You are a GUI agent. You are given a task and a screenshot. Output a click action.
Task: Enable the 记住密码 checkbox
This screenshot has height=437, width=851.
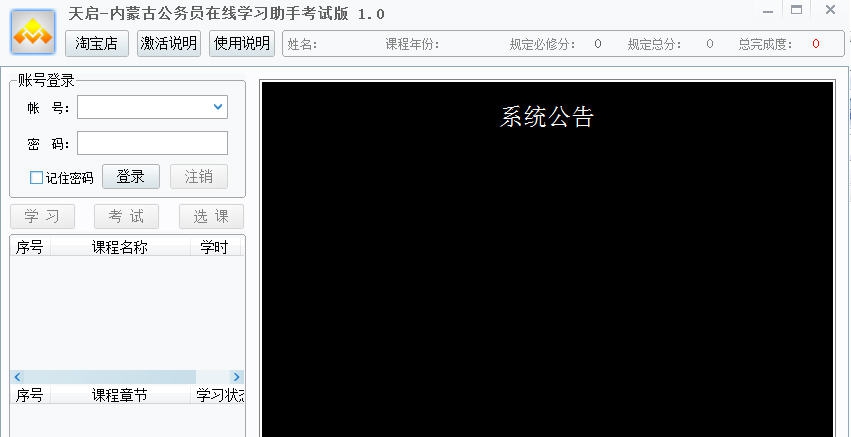(36, 178)
